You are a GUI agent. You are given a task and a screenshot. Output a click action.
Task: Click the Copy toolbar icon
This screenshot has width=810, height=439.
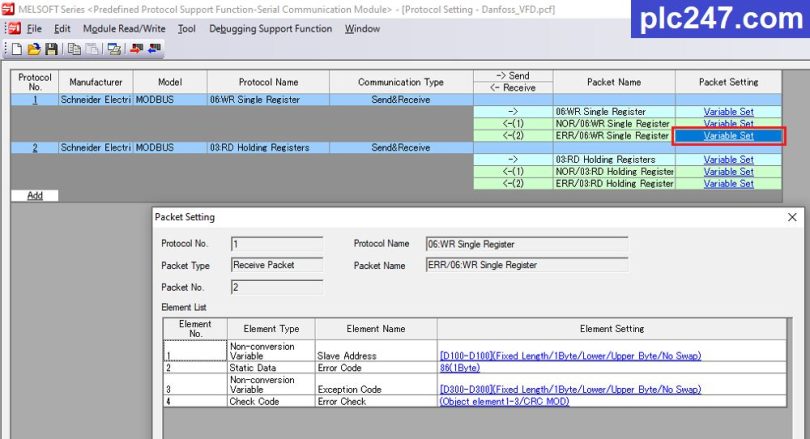click(74, 48)
